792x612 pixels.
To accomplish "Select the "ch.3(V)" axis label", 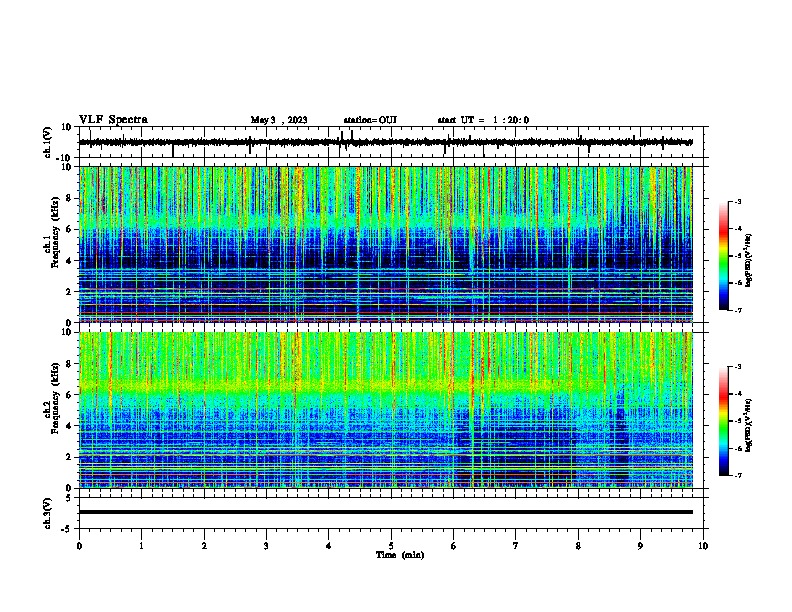I will pyautogui.click(x=48, y=514).
